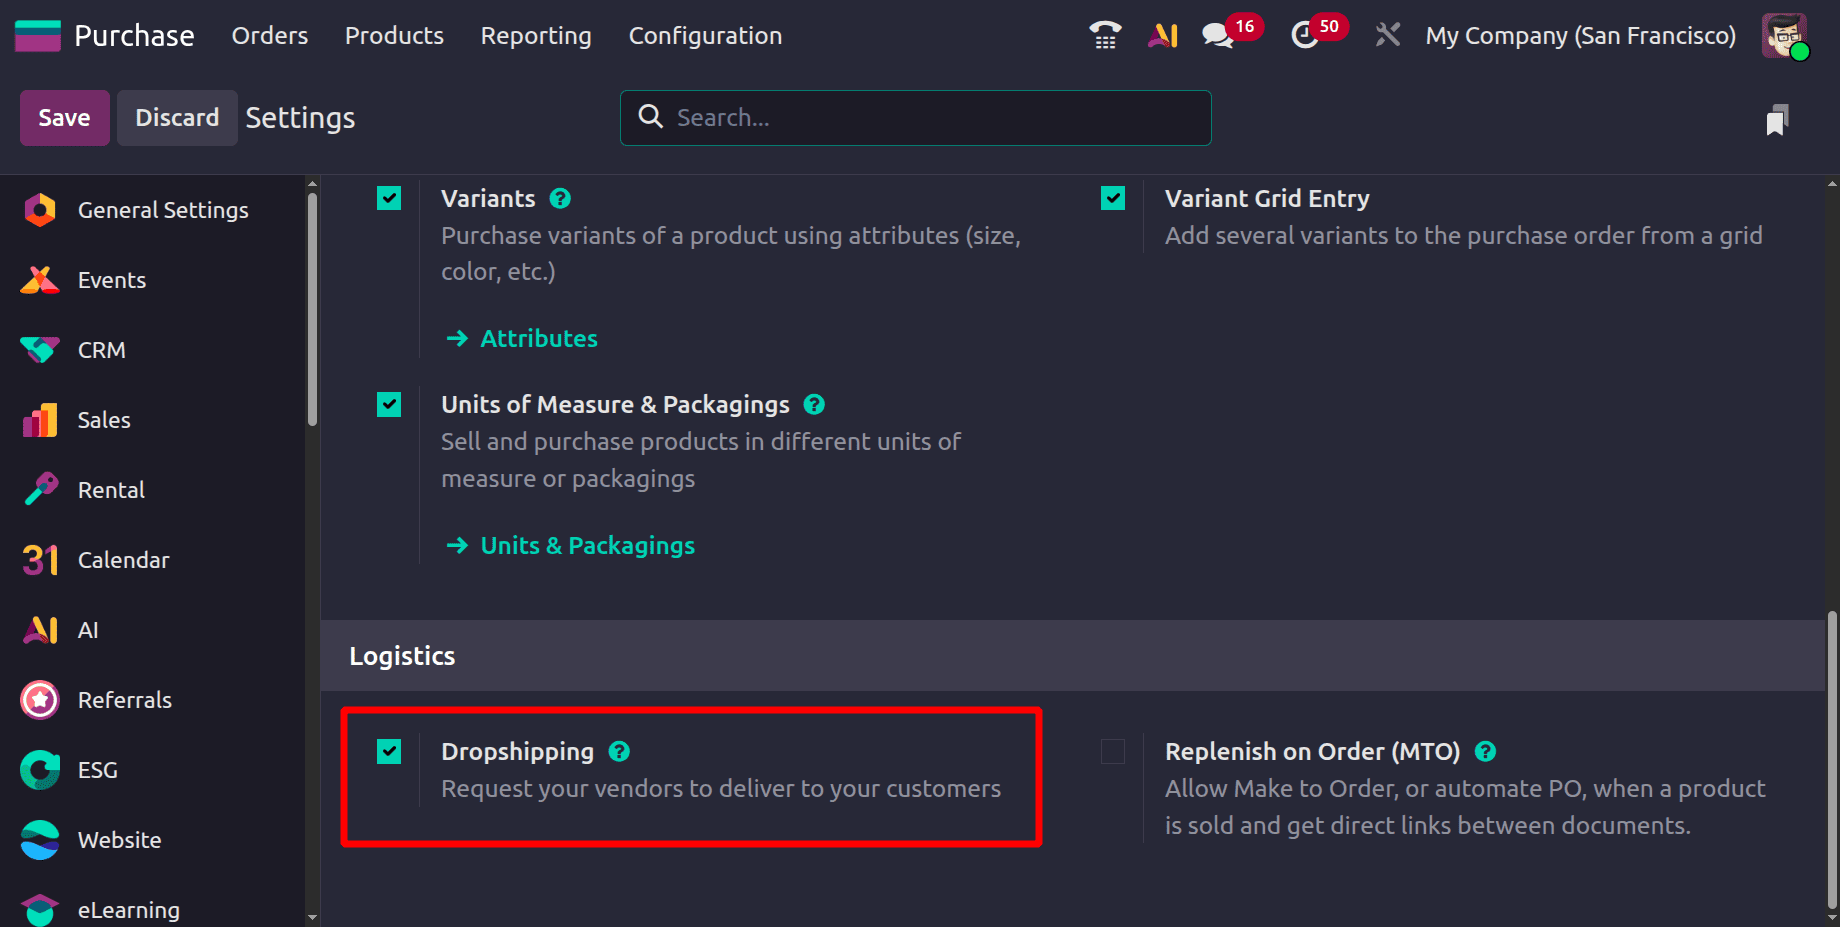Uncheck the Variants option
The image size is (1840, 927).
pos(389,197)
